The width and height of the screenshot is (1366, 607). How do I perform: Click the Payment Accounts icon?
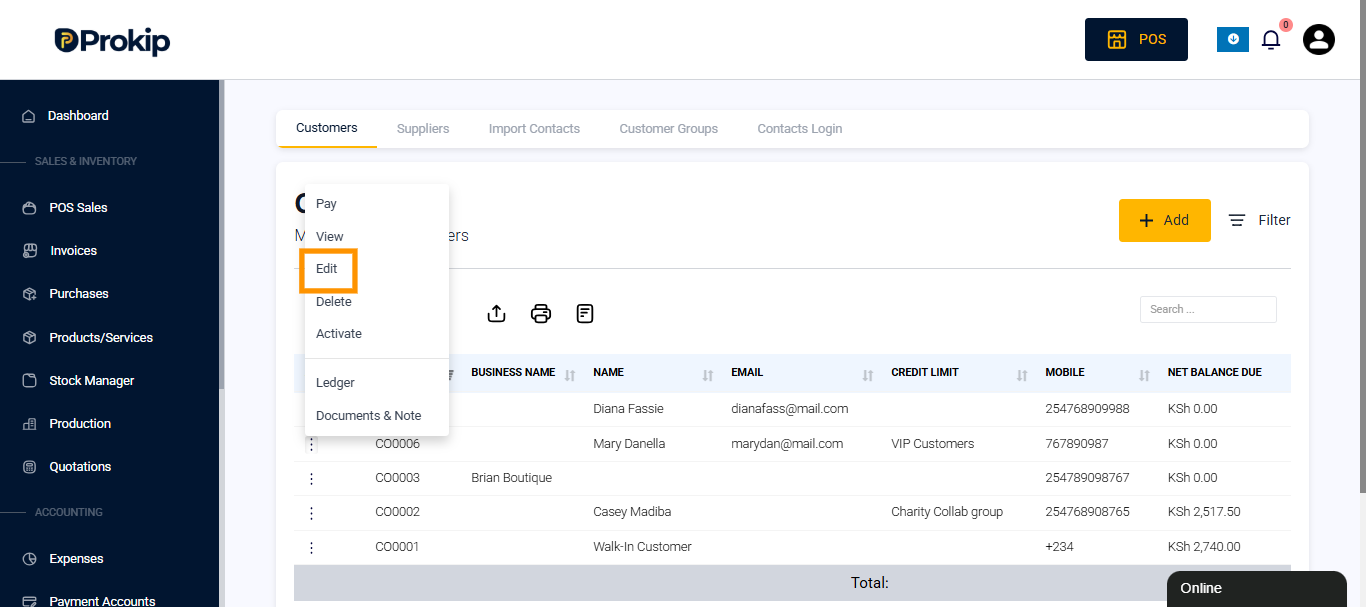[29, 601]
